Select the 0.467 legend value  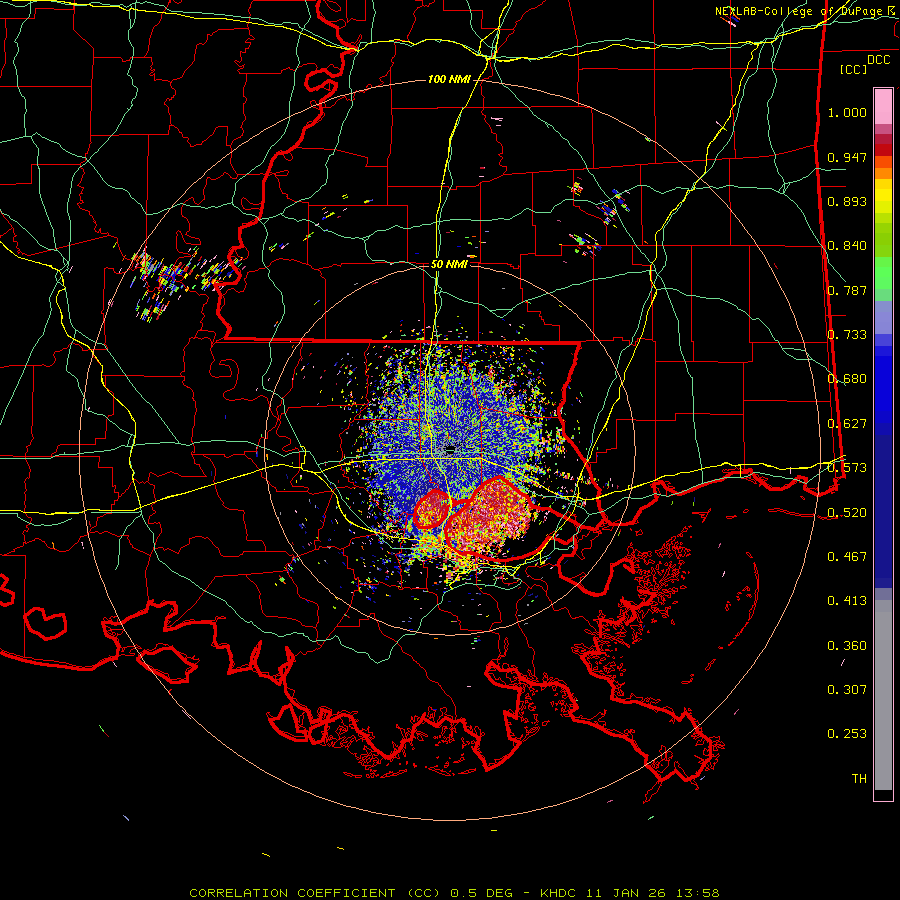tap(847, 557)
